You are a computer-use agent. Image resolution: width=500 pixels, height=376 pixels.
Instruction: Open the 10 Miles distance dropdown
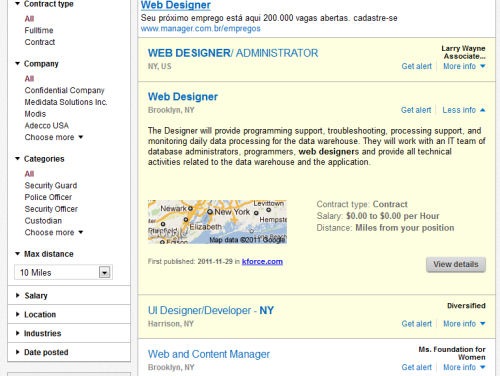tap(63, 272)
